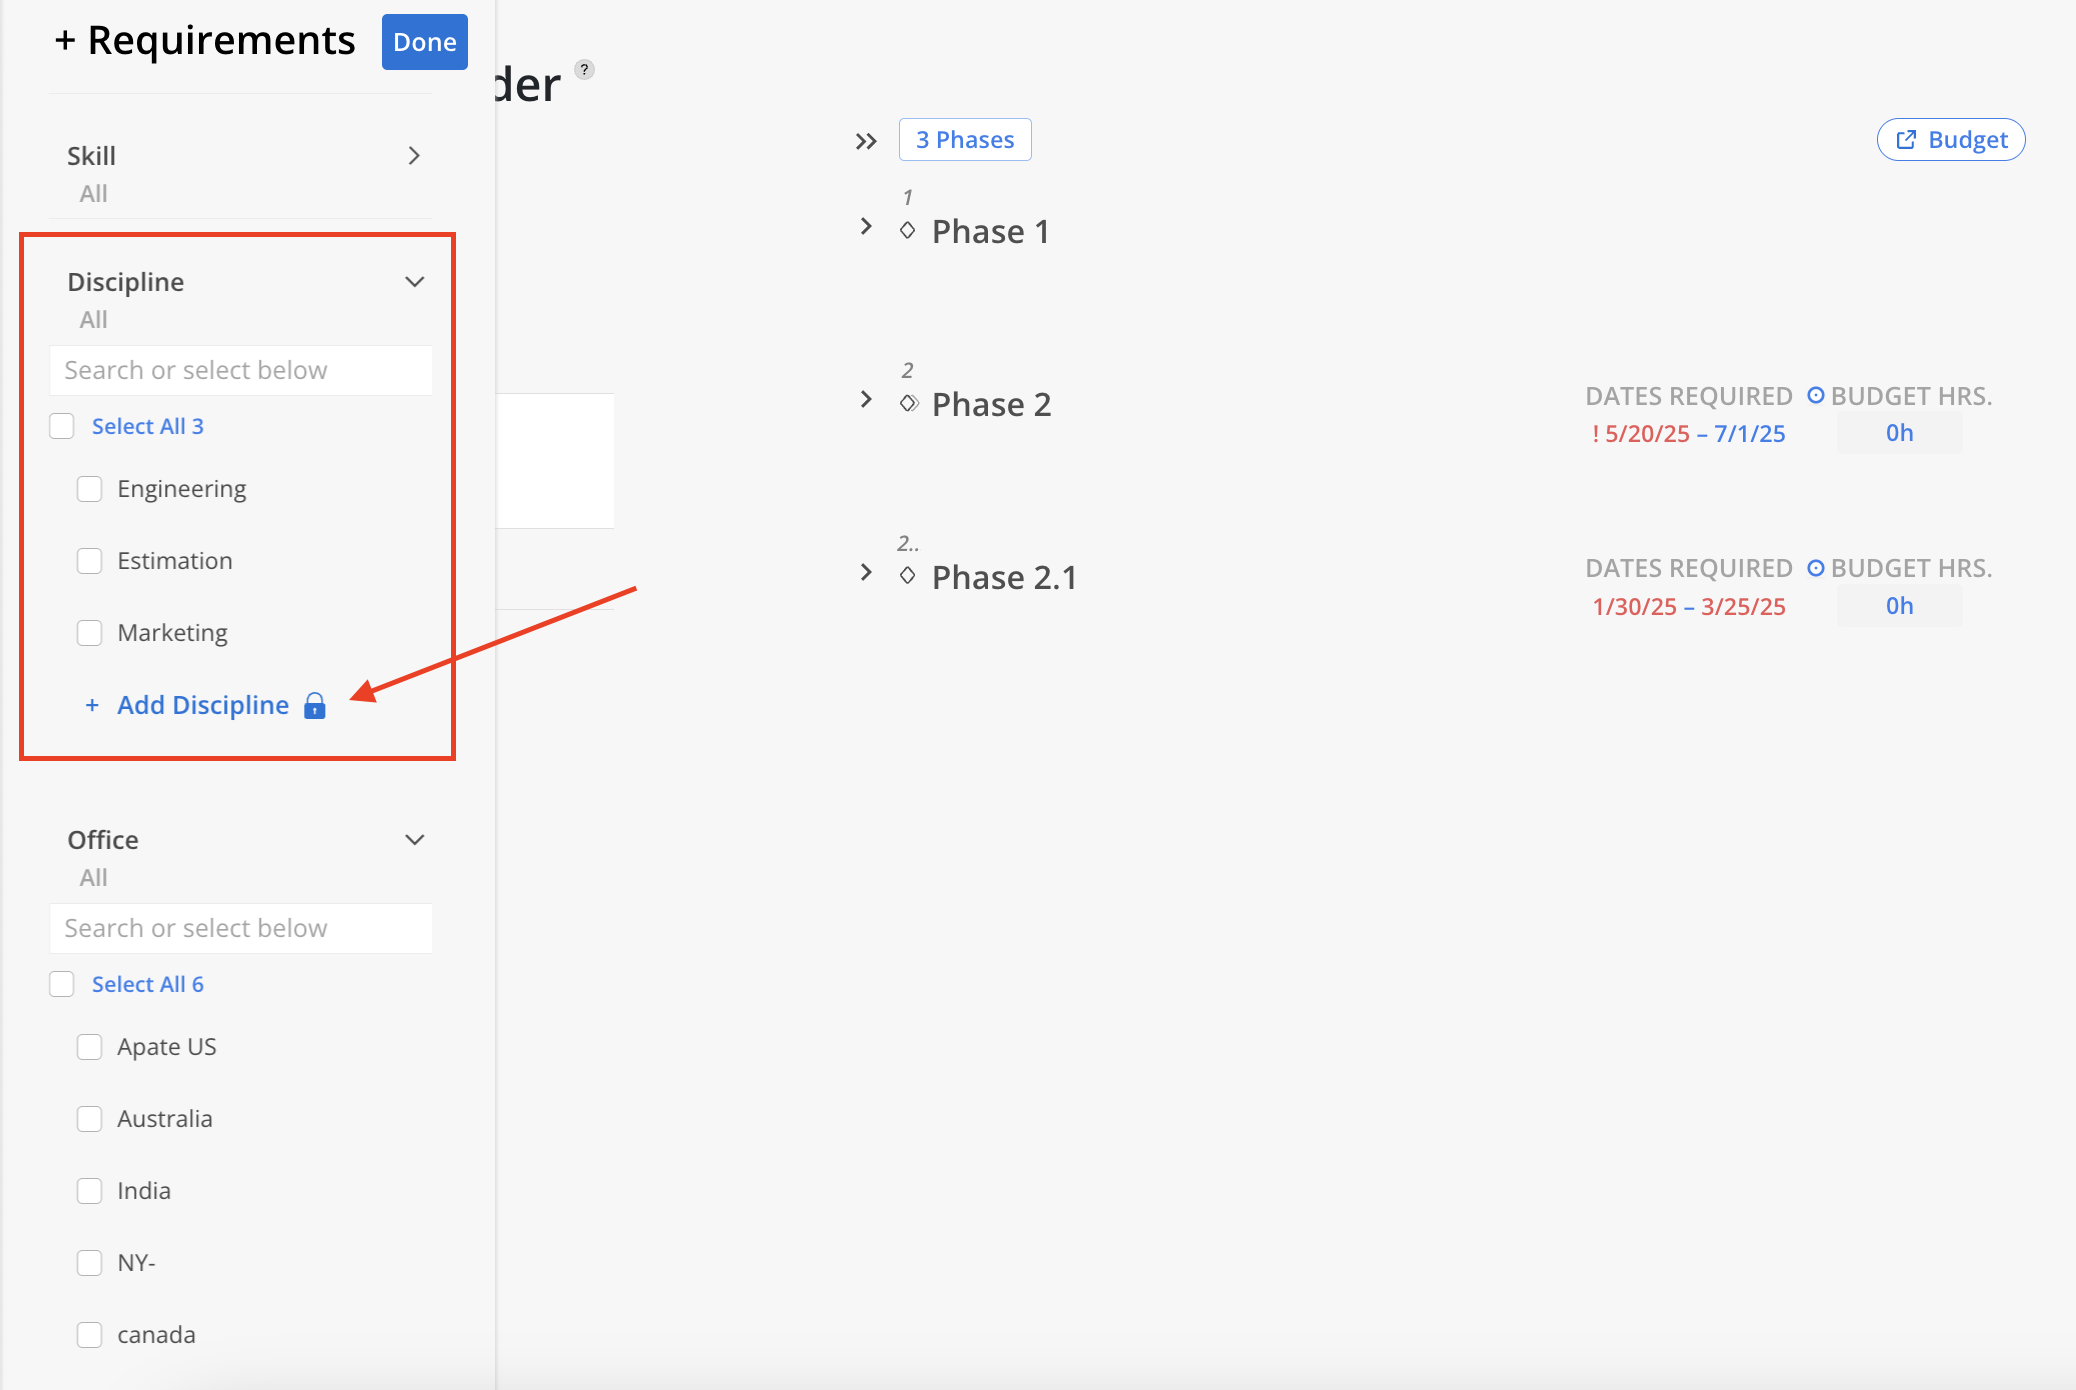Viewport: 2076px width, 1390px height.
Task: Click the 3 Phases button
Action: point(965,140)
